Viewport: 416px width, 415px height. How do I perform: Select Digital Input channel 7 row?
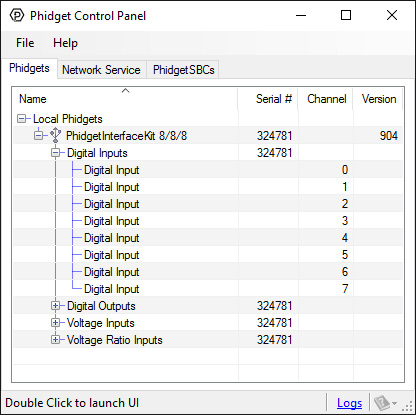(x=208, y=289)
